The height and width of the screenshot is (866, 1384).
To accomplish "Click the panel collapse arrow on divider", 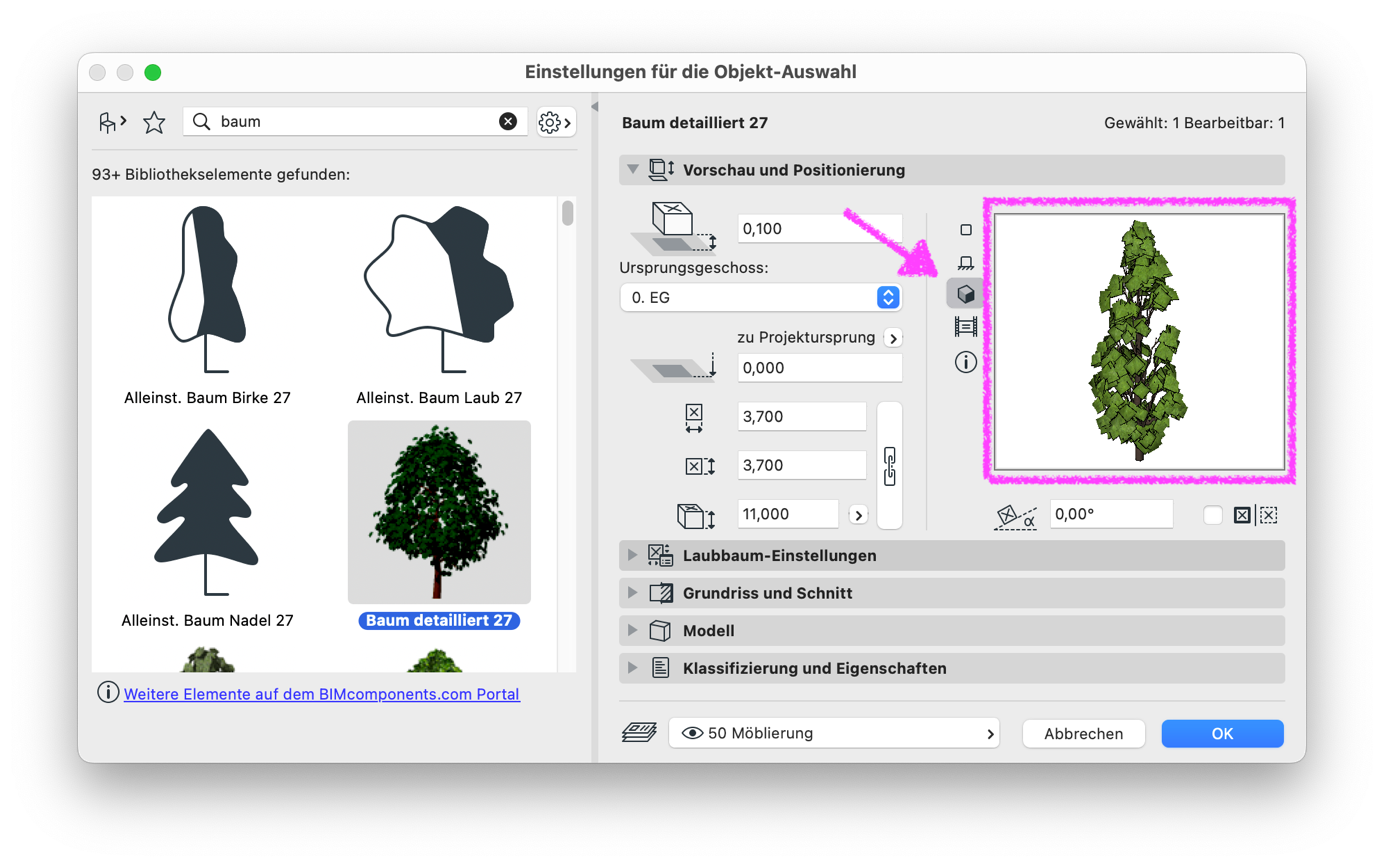I will point(593,107).
